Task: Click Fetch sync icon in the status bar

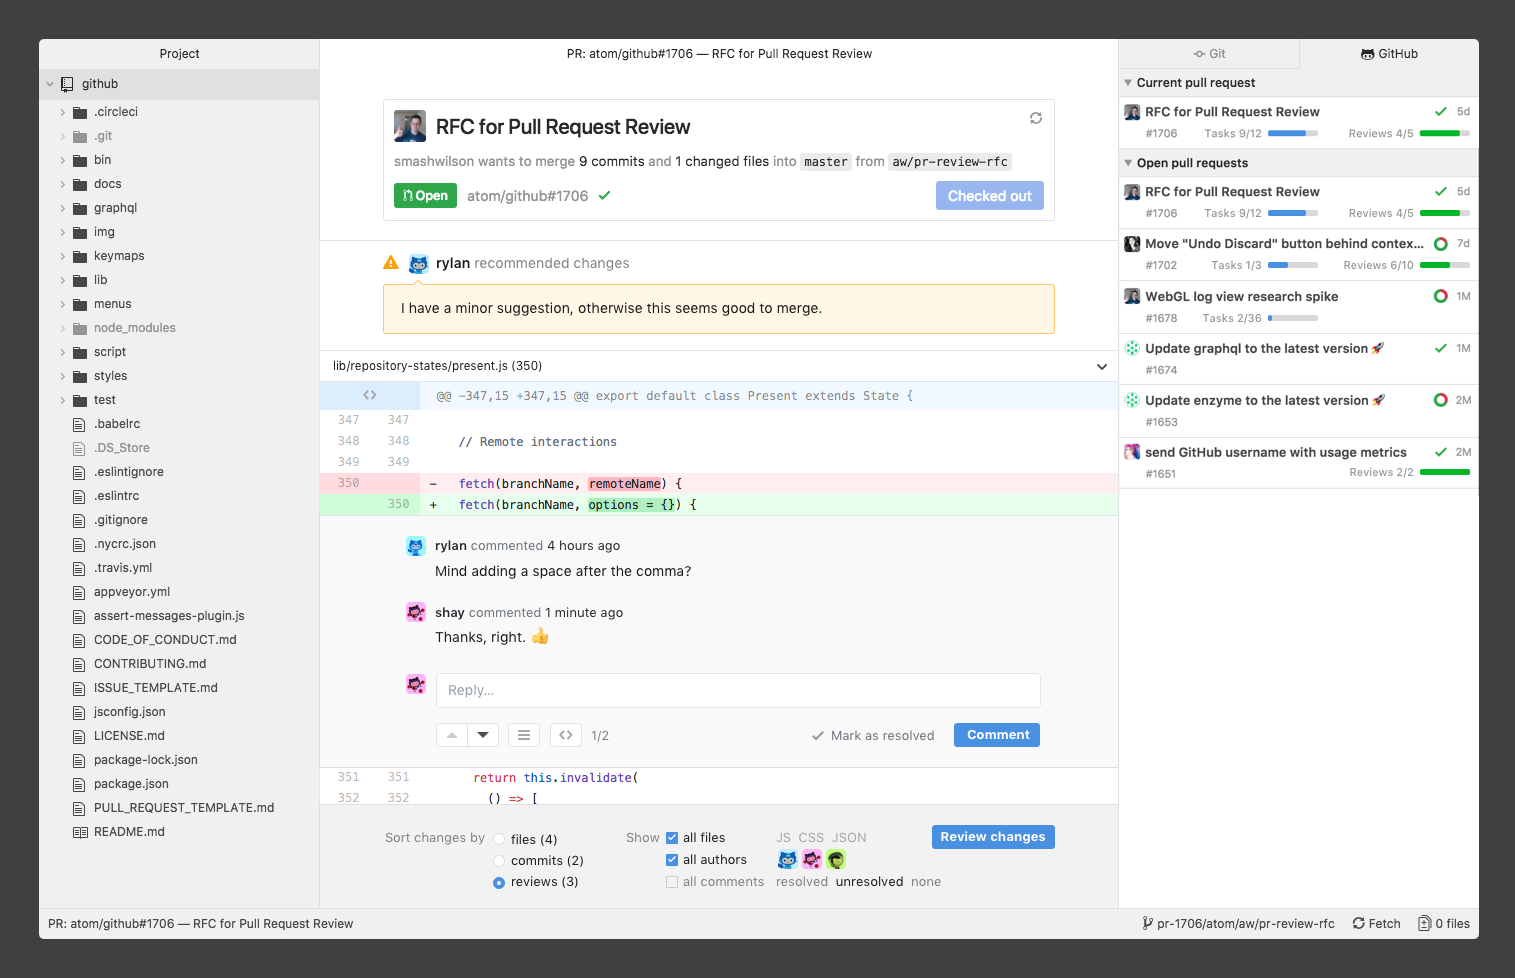Action: (1359, 924)
